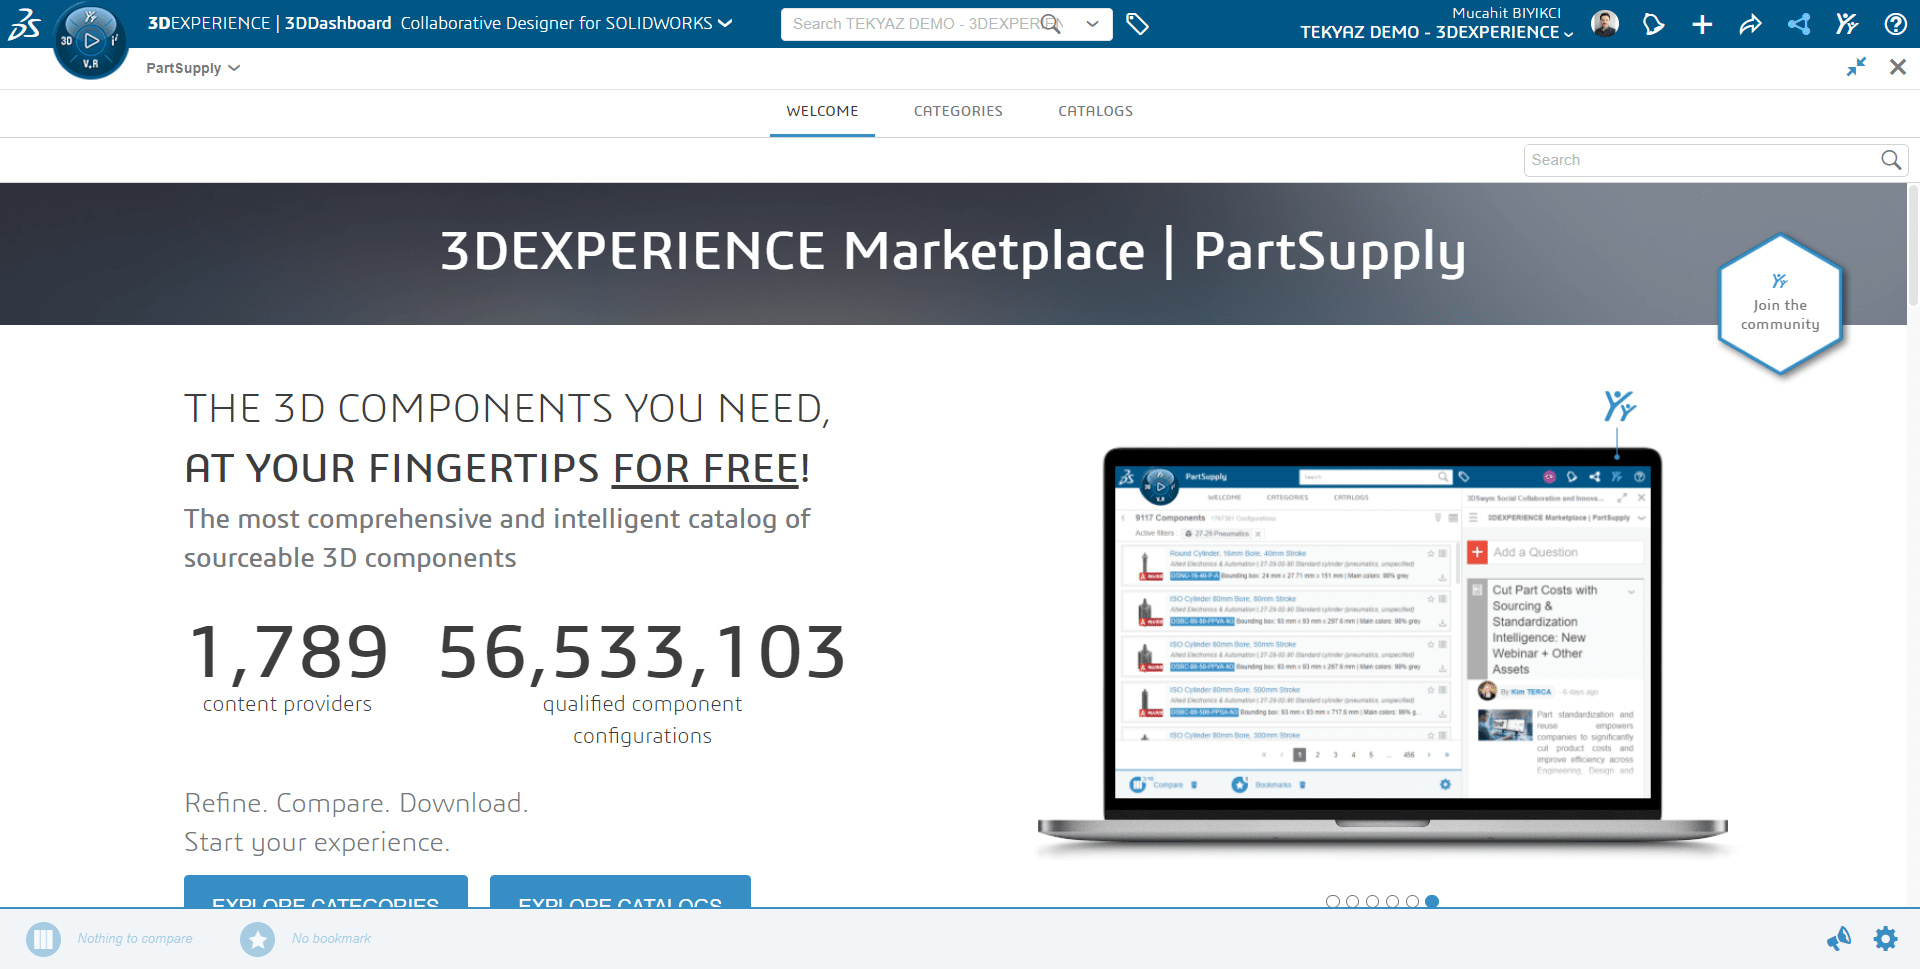Screen dimensions: 1920x969
Task: Click the community icon above the laptop
Action: pyautogui.click(x=1619, y=406)
